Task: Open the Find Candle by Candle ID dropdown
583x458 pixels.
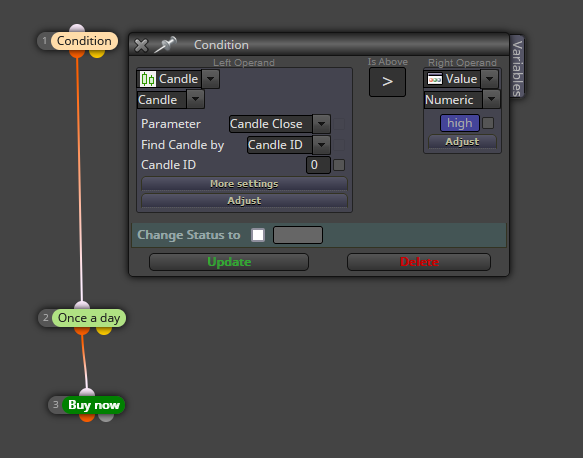Action: point(321,145)
